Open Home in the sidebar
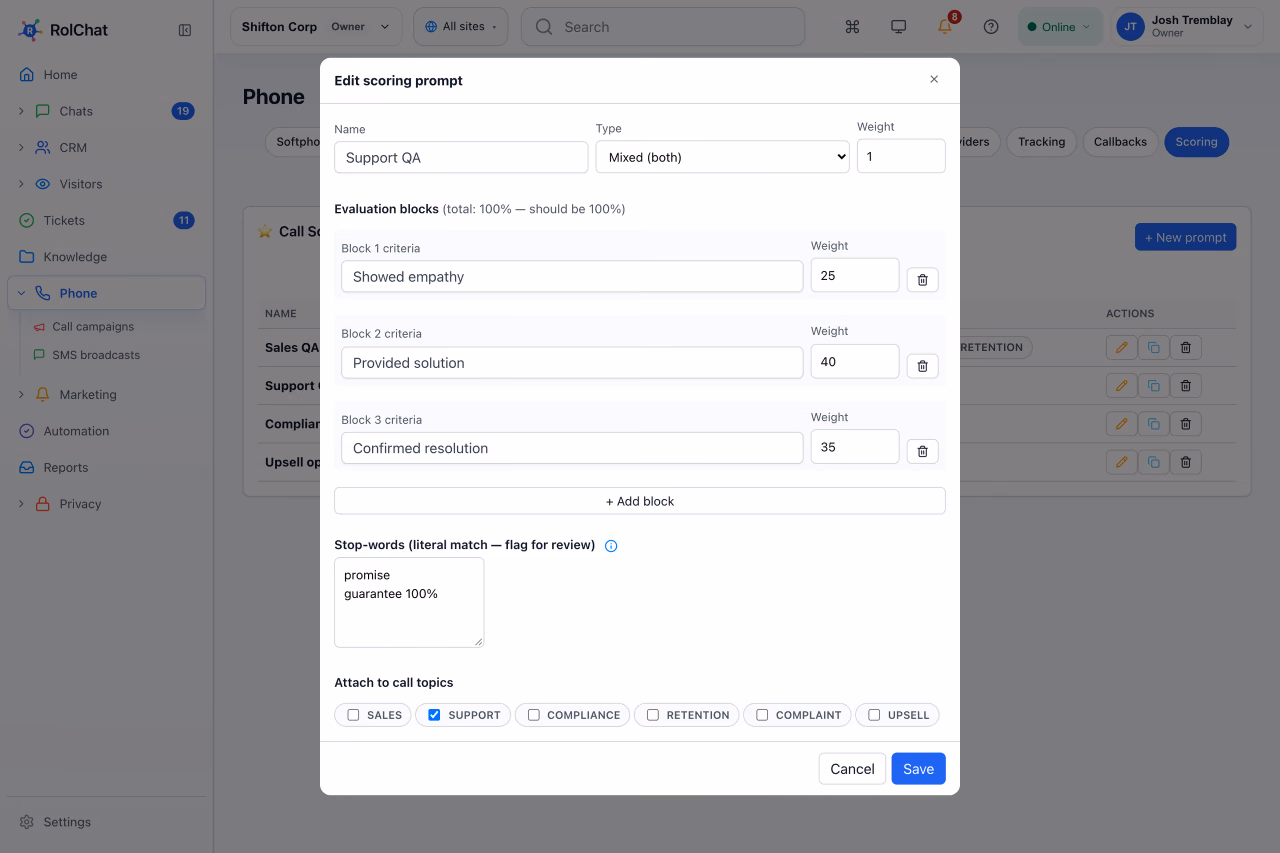This screenshot has height=853, width=1280. [106, 75]
